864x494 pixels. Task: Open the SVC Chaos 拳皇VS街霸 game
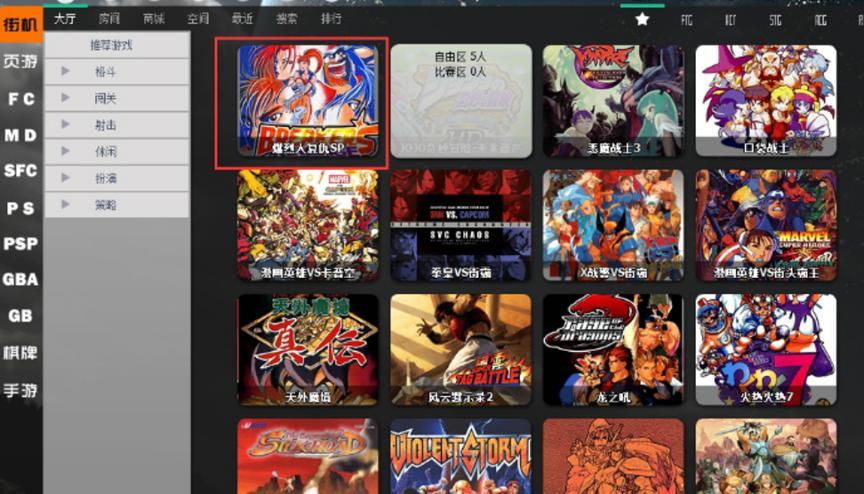coord(461,225)
